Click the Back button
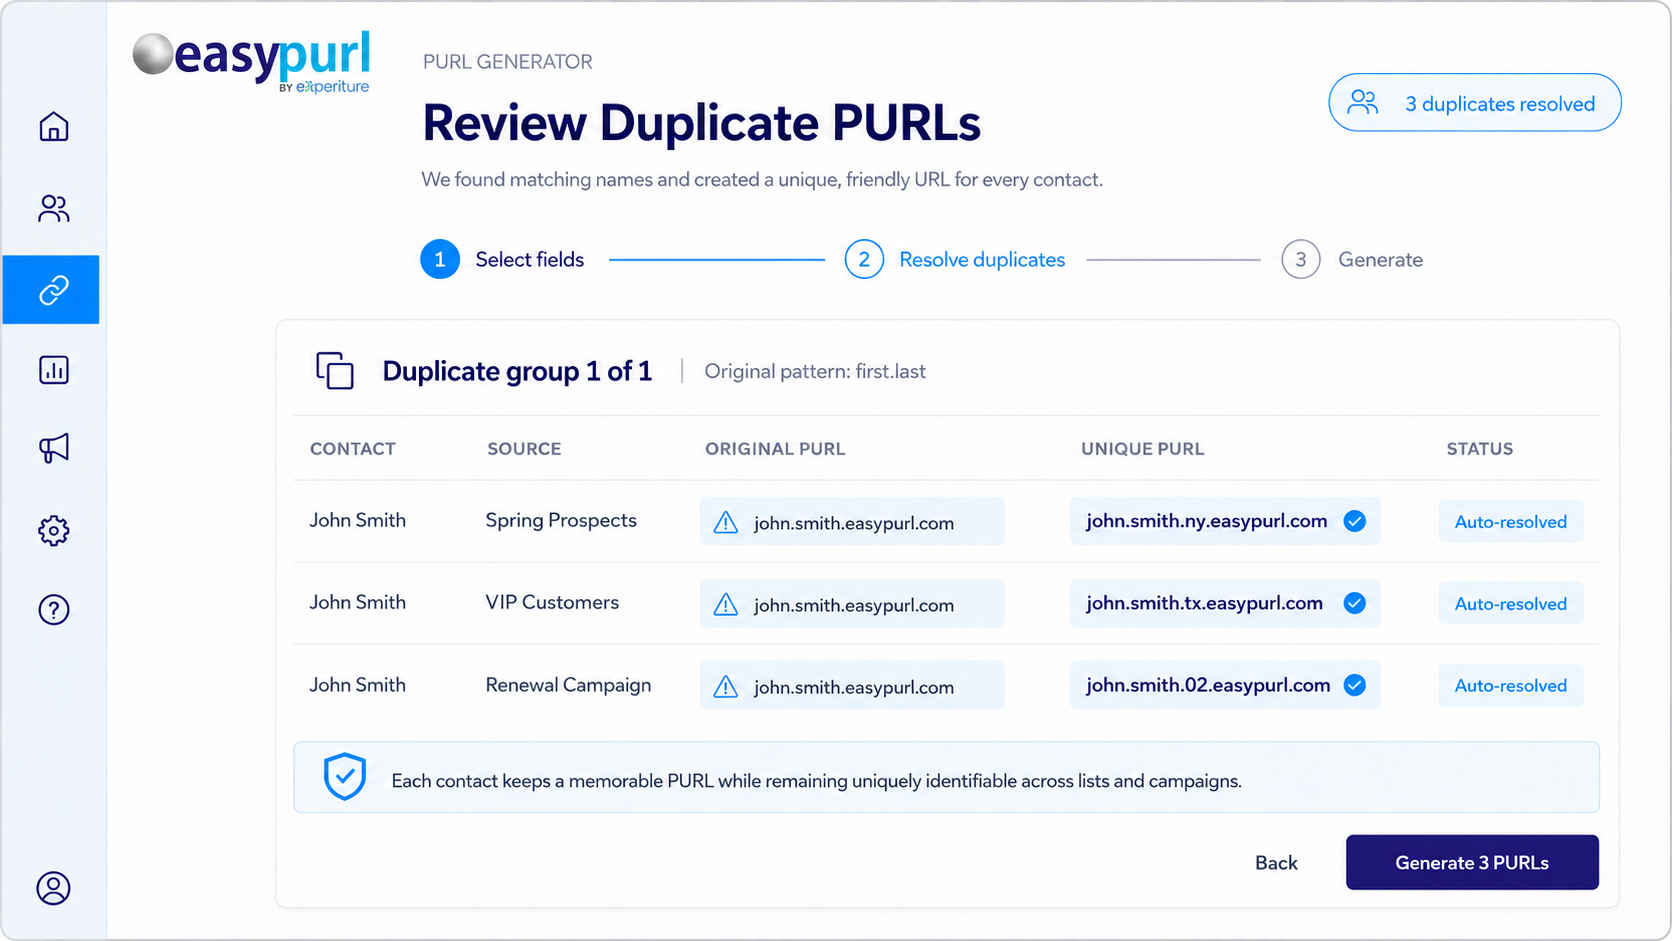The height and width of the screenshot is (941, 1672). tap(1276, 863)
